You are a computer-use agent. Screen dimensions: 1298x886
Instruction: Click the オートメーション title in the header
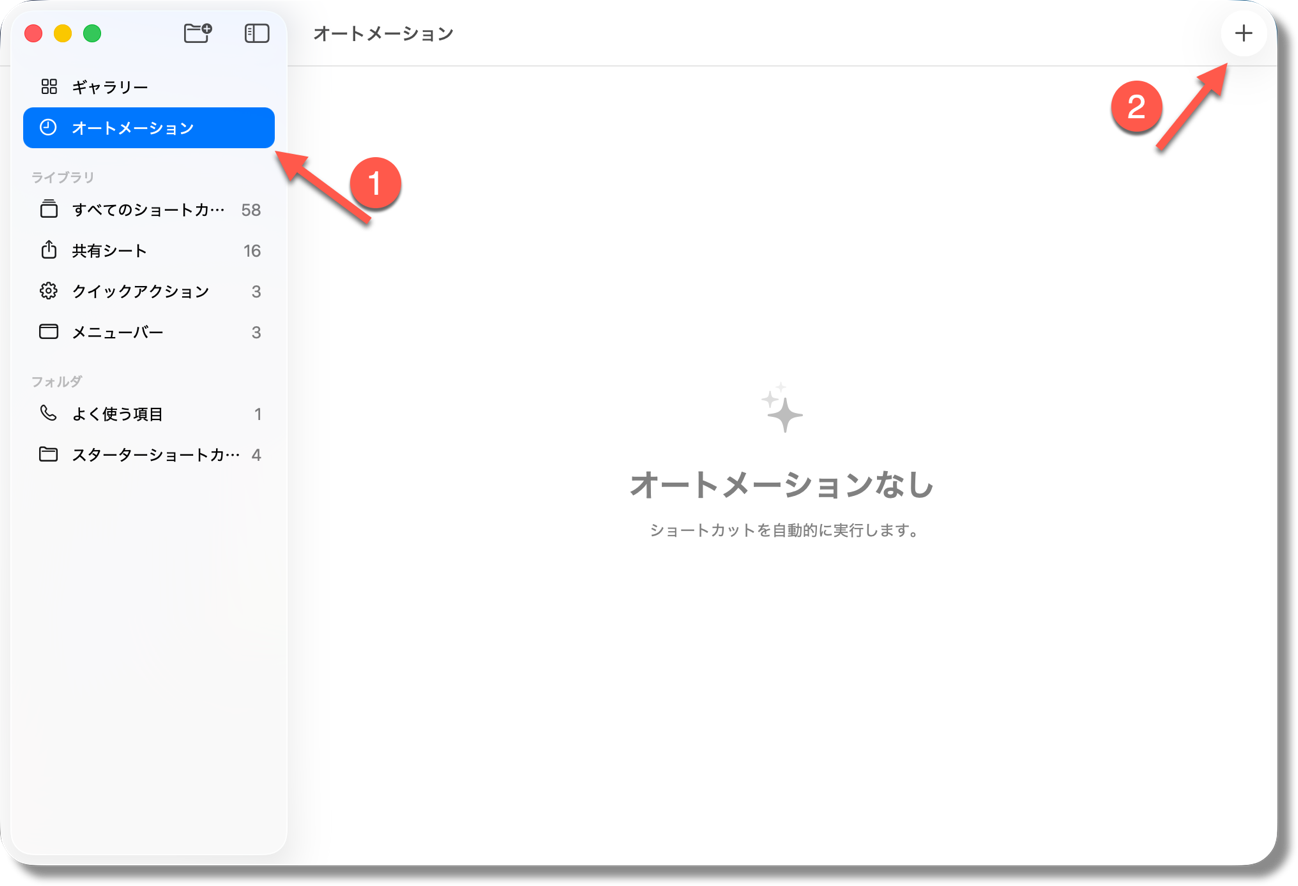point(385,32)
